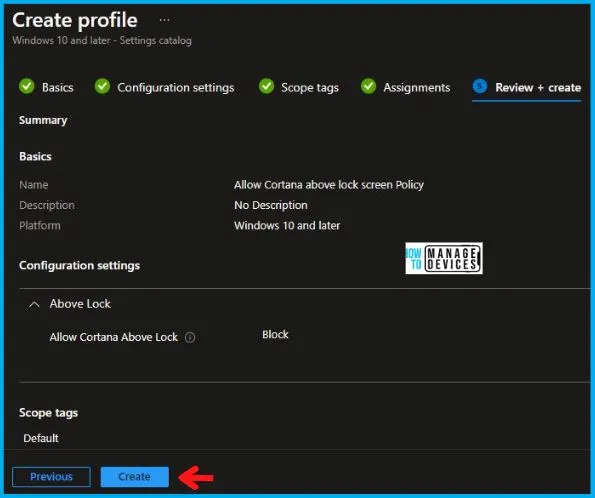Screen dimensions: 595x498
Task: Open the ellipsis menu beside Create profile
Action: click(x=164, y=20)
